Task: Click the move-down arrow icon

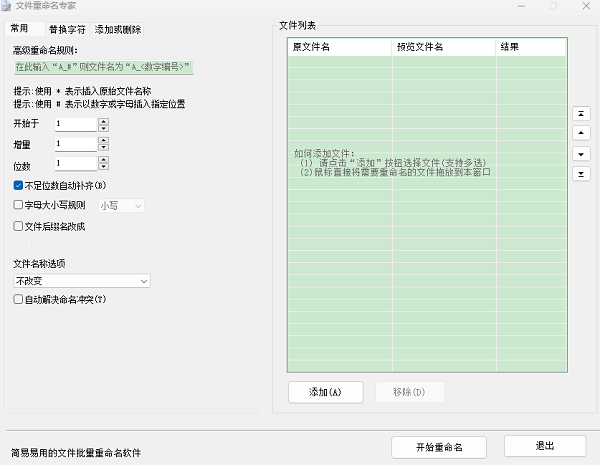Action: pos(582,154)
